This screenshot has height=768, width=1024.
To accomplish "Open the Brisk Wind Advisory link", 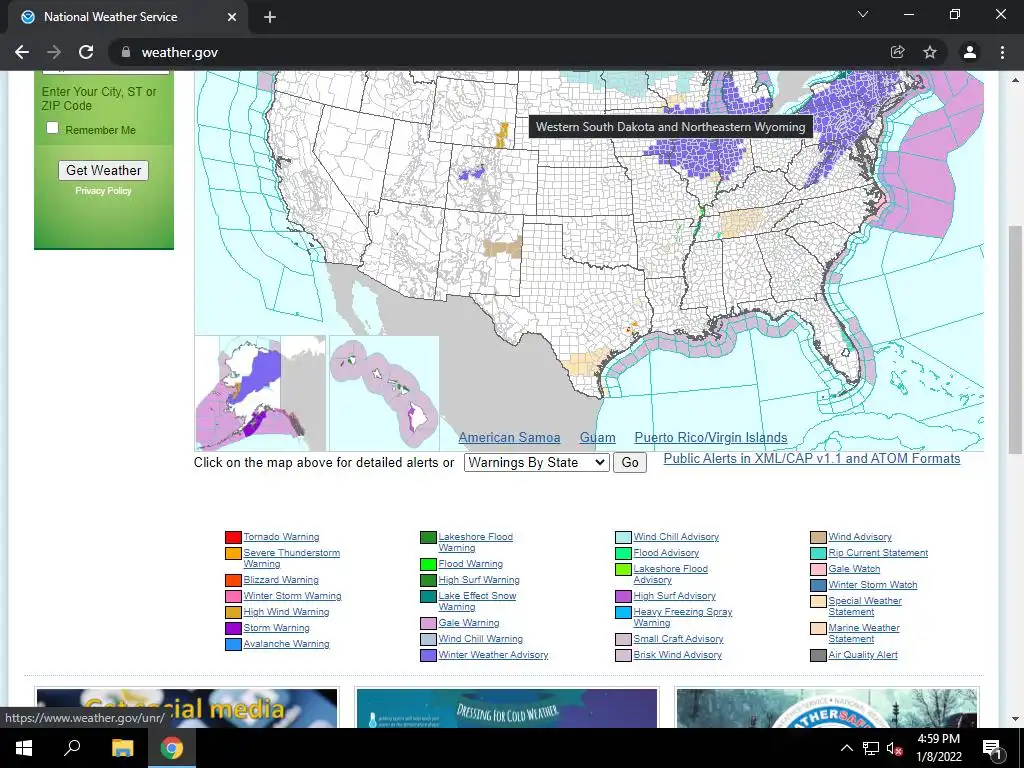I will click(677, 654).
